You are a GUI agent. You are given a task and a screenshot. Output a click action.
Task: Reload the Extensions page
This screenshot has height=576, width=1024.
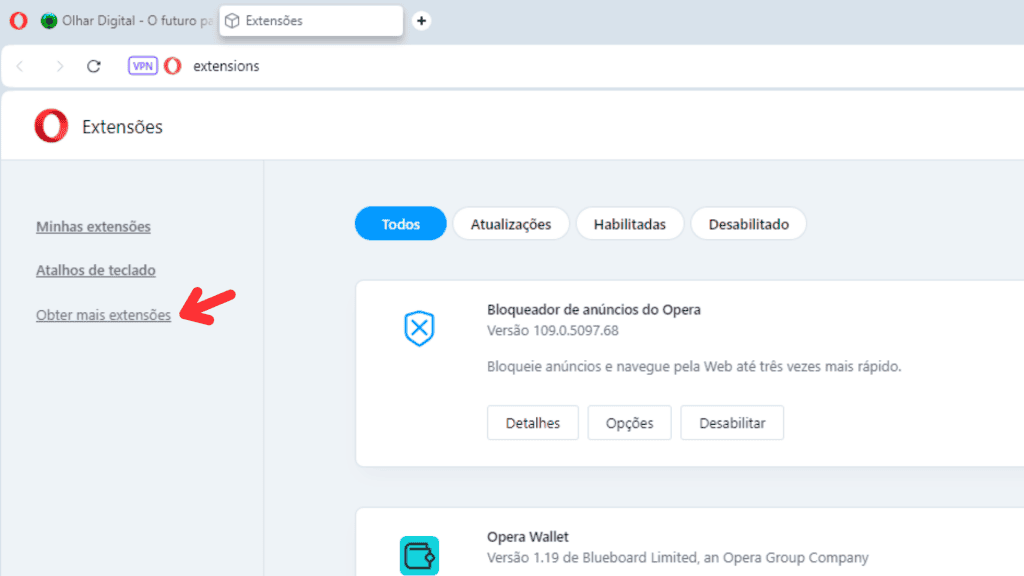pos(93,65)
